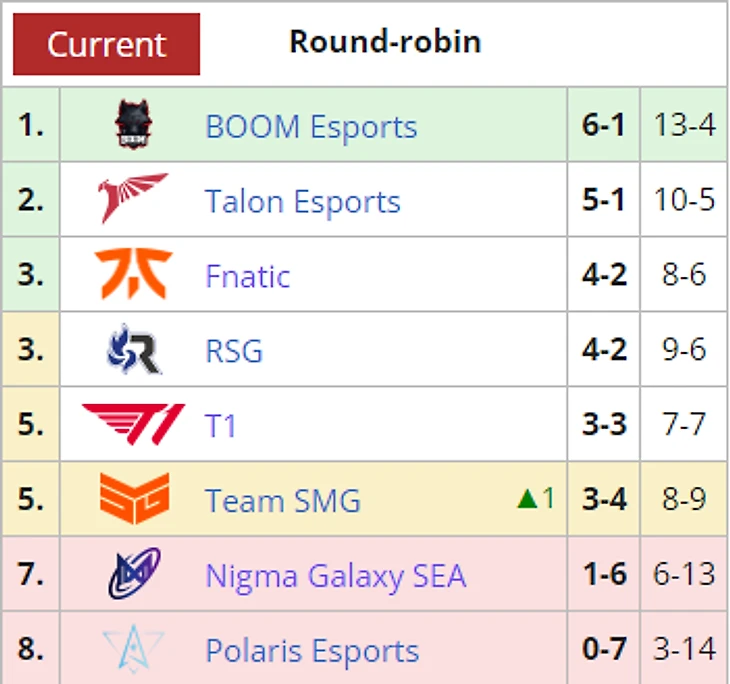The image size is (730, 684).
Task: Click the BOOM Esports wolf logo
Action: (x=134, y=124)
